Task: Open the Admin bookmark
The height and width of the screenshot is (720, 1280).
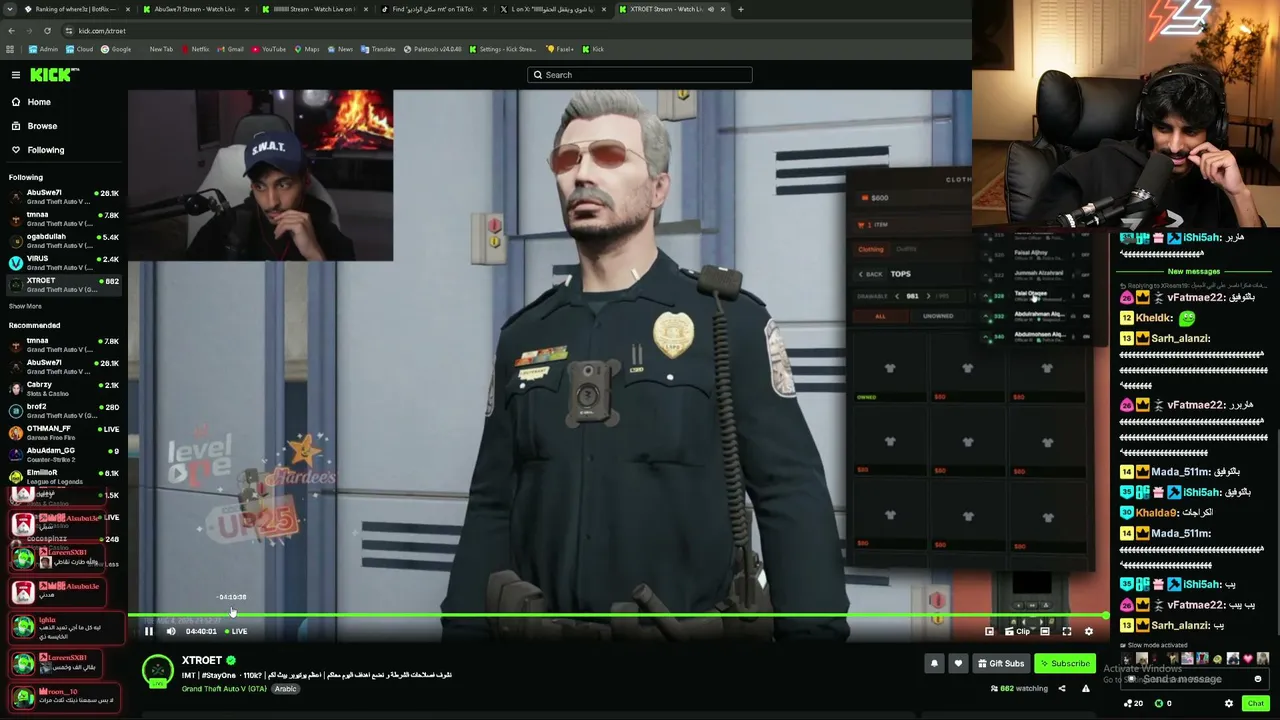Action: (x=43, y=49)
